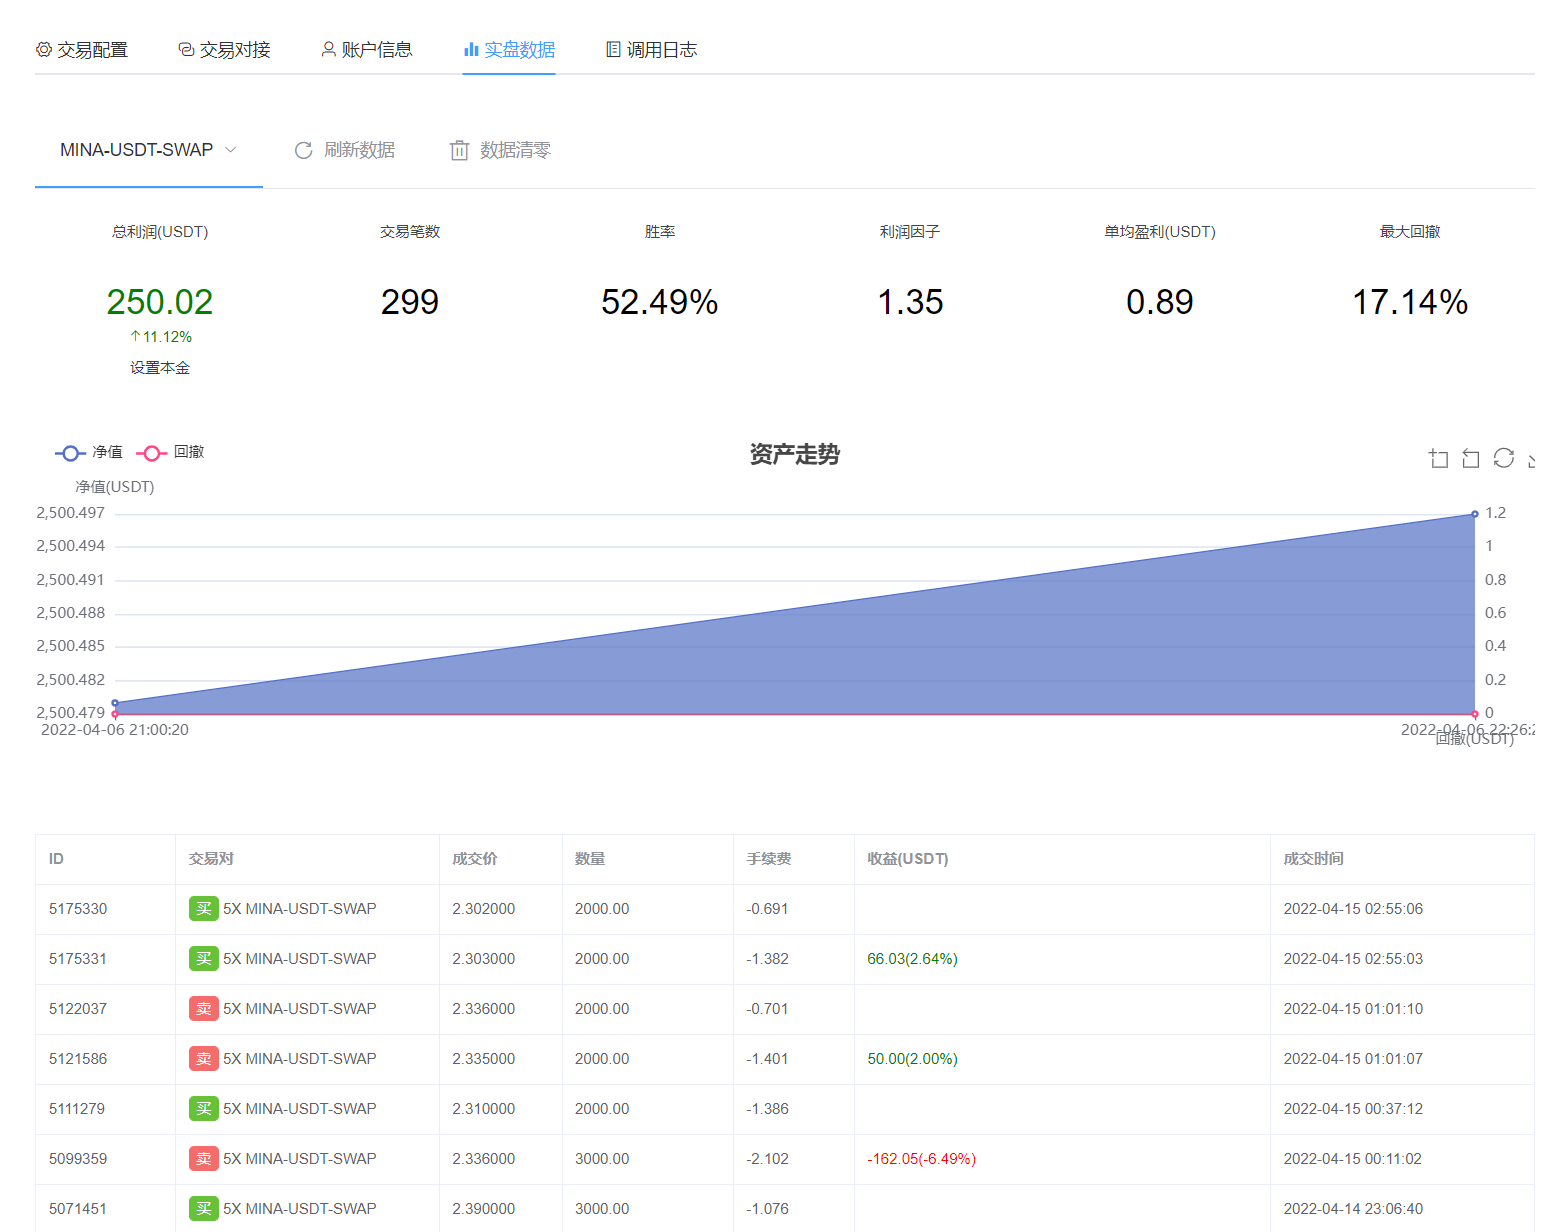Screen dimensions: 1558x1232
Task: Open the 账户信息 tab
Action: point(366,49)
